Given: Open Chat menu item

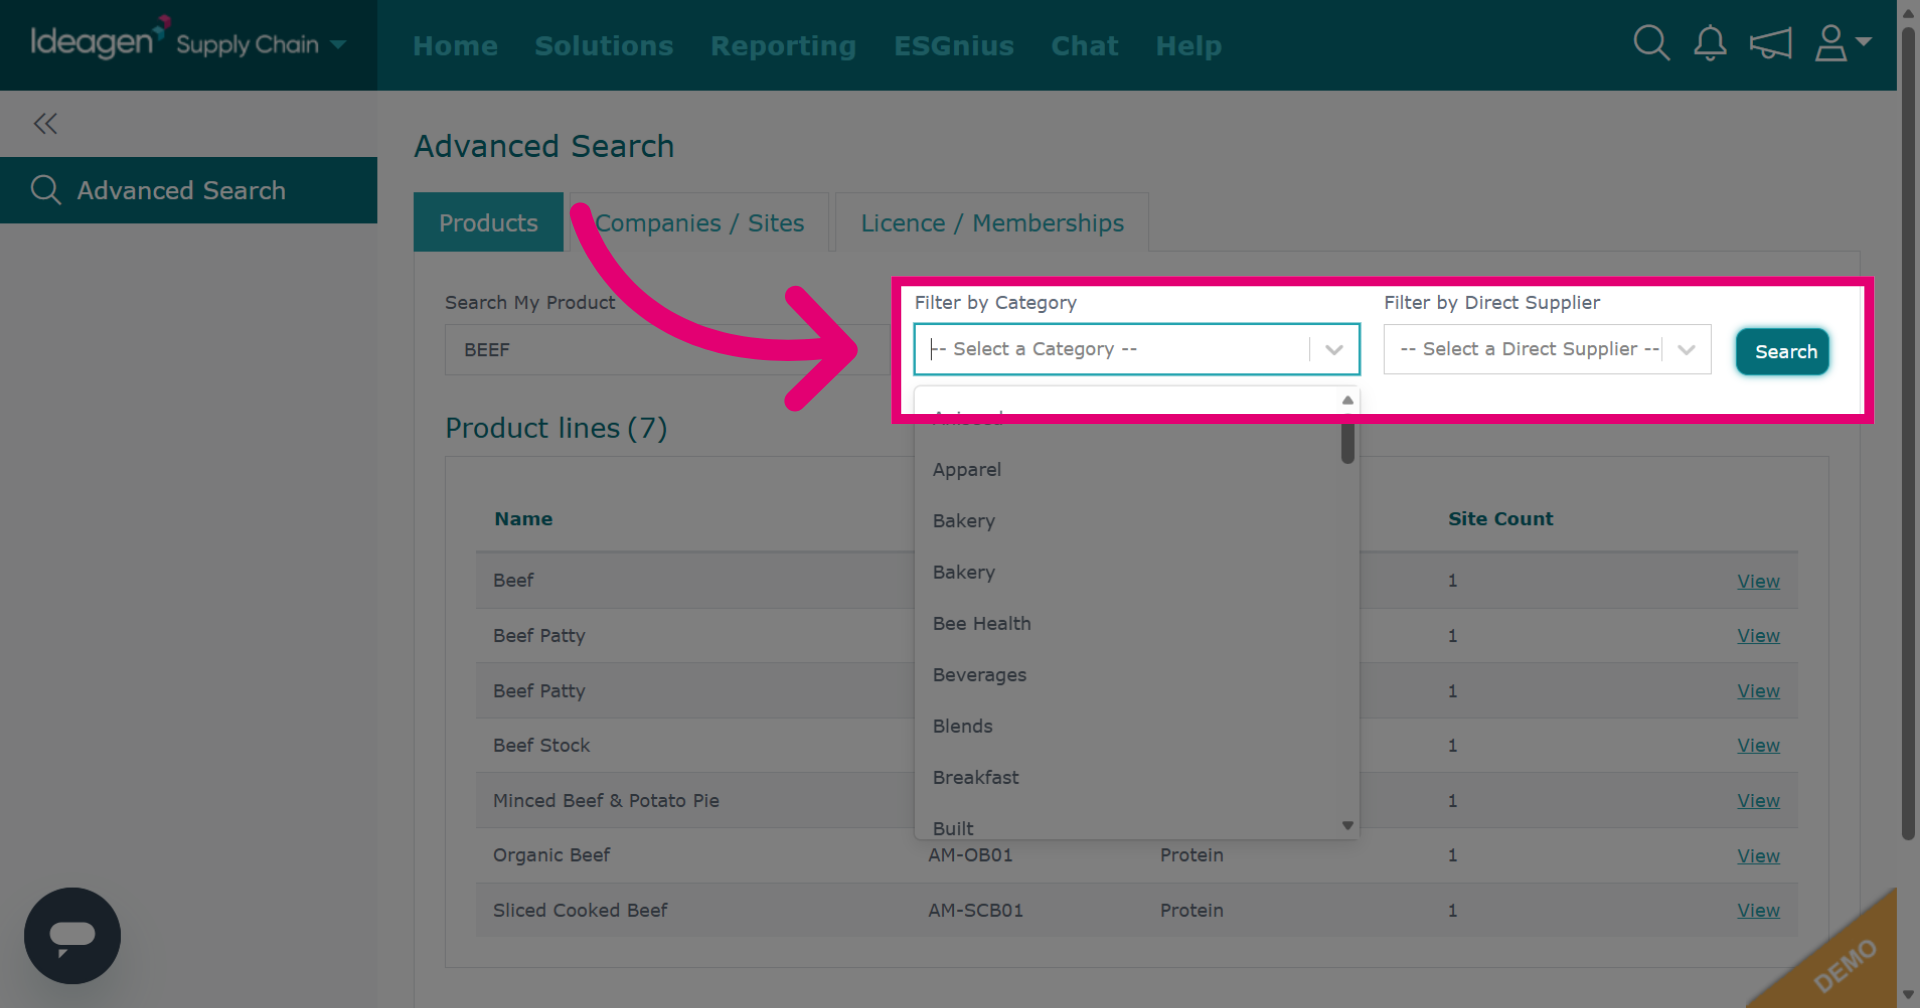Looking at the screenshot, I should pyautogui.click(x=1085, y=46).
